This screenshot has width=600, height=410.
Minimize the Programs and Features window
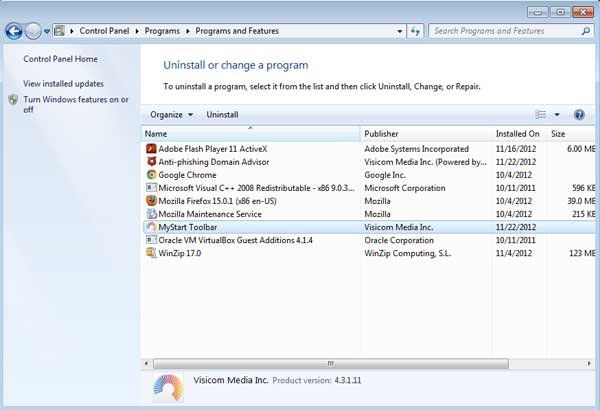538,12
